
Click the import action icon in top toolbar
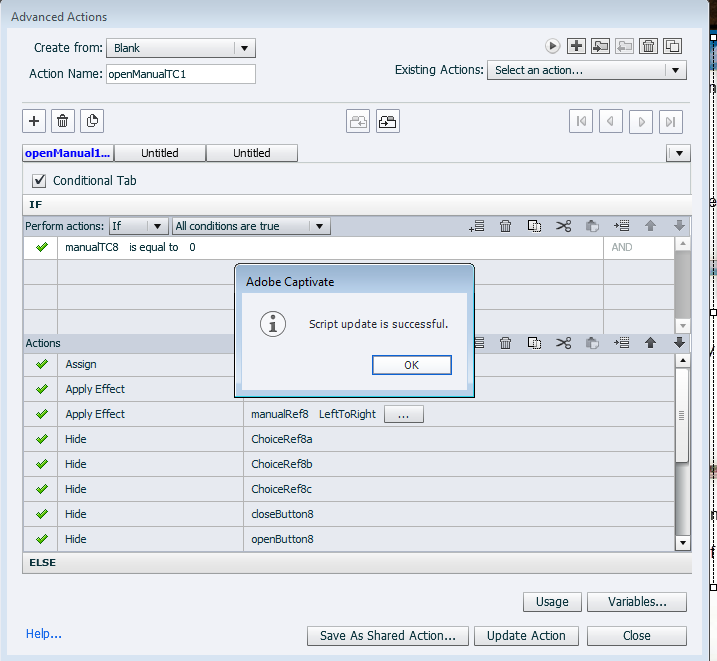tap(600, 46)
